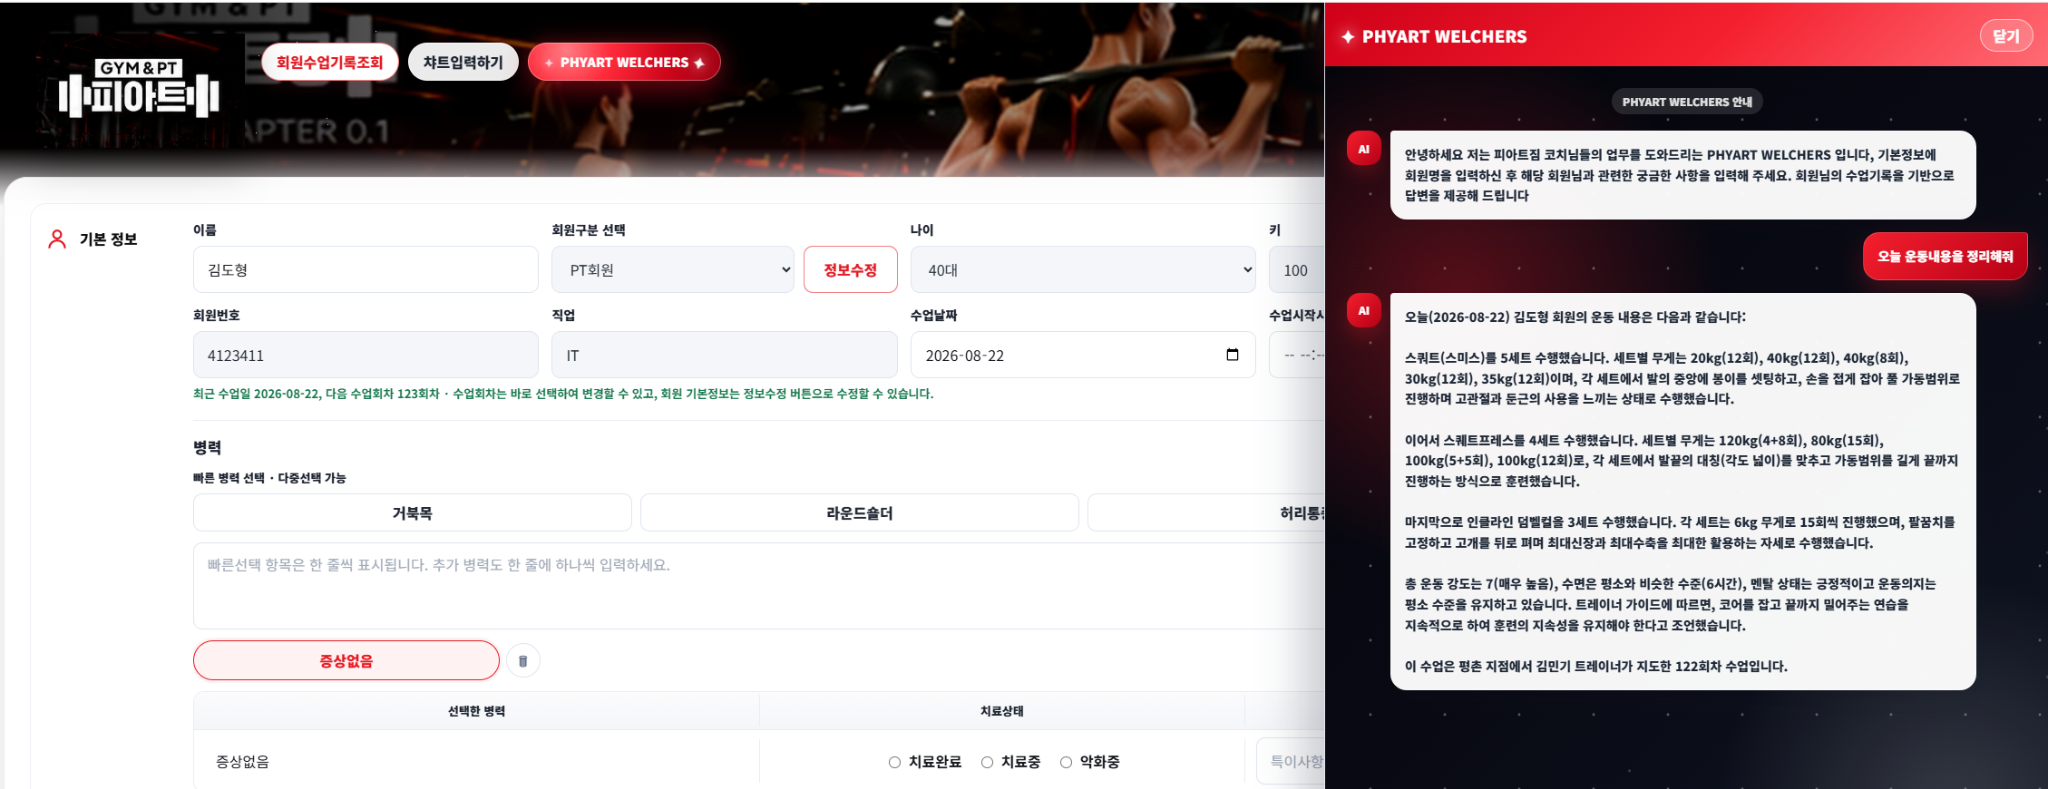Click the 수업시작 time field
The image size is (2048, 789).
point(1297,355)
